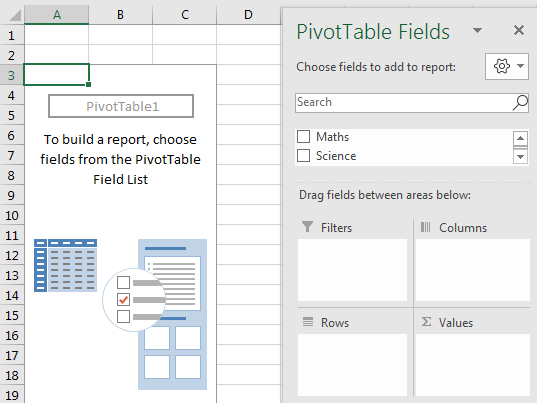Click the 'To build a report' instruction text
Image resolution: width=539 pixels, height=403 pixels.
pos(120,159)
